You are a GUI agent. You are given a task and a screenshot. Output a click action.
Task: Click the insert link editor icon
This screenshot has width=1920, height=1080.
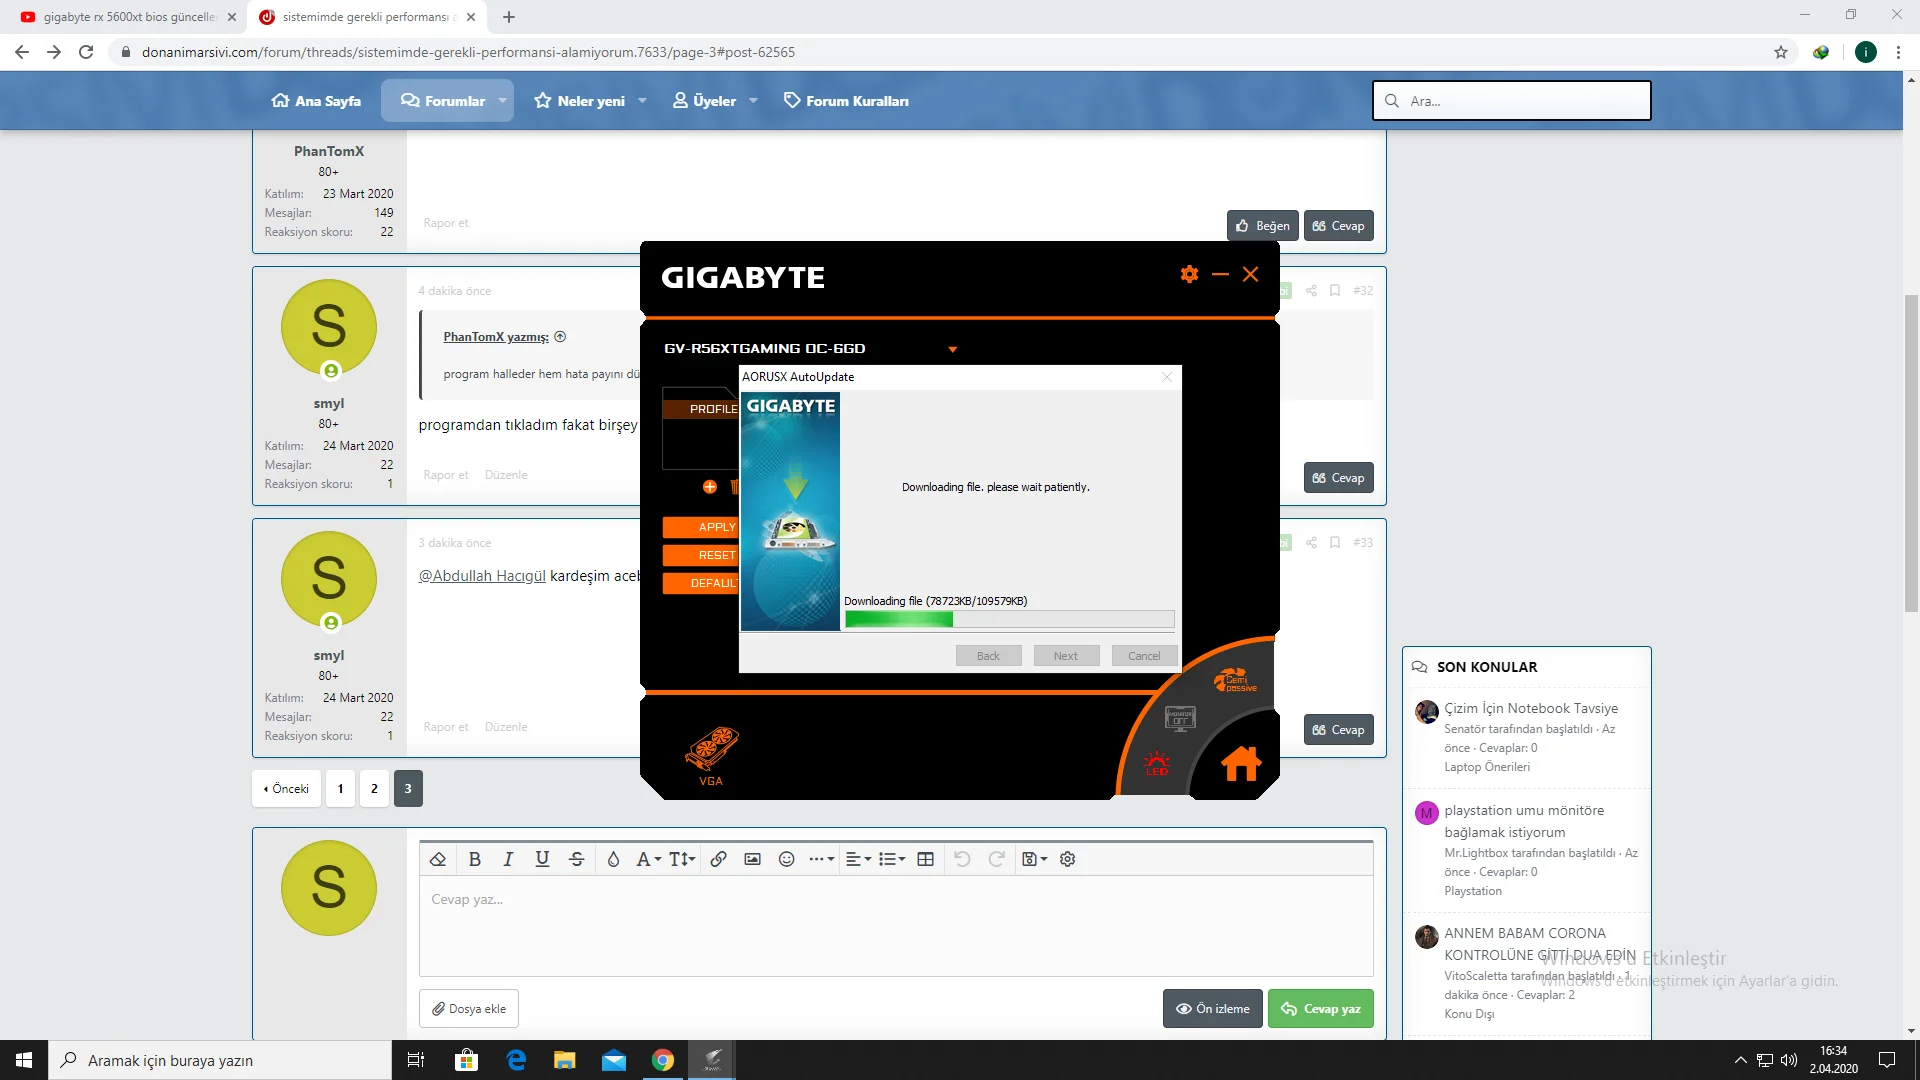pos(718,859)
